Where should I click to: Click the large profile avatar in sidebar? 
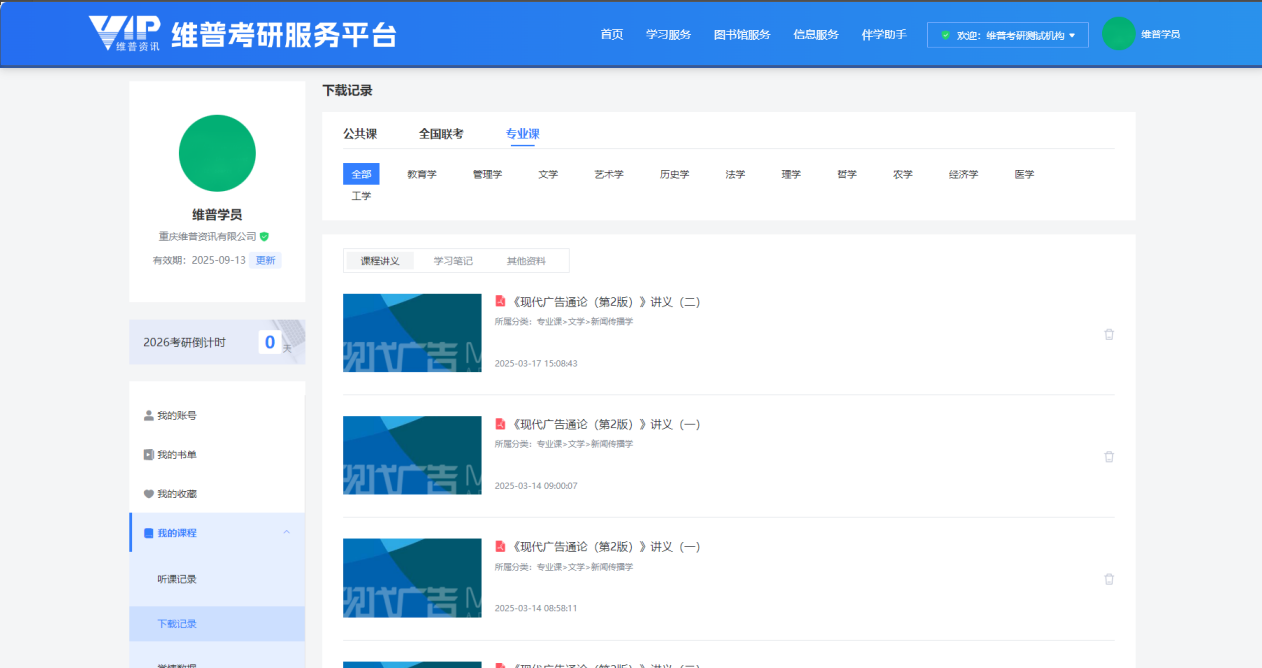point(217,153)
